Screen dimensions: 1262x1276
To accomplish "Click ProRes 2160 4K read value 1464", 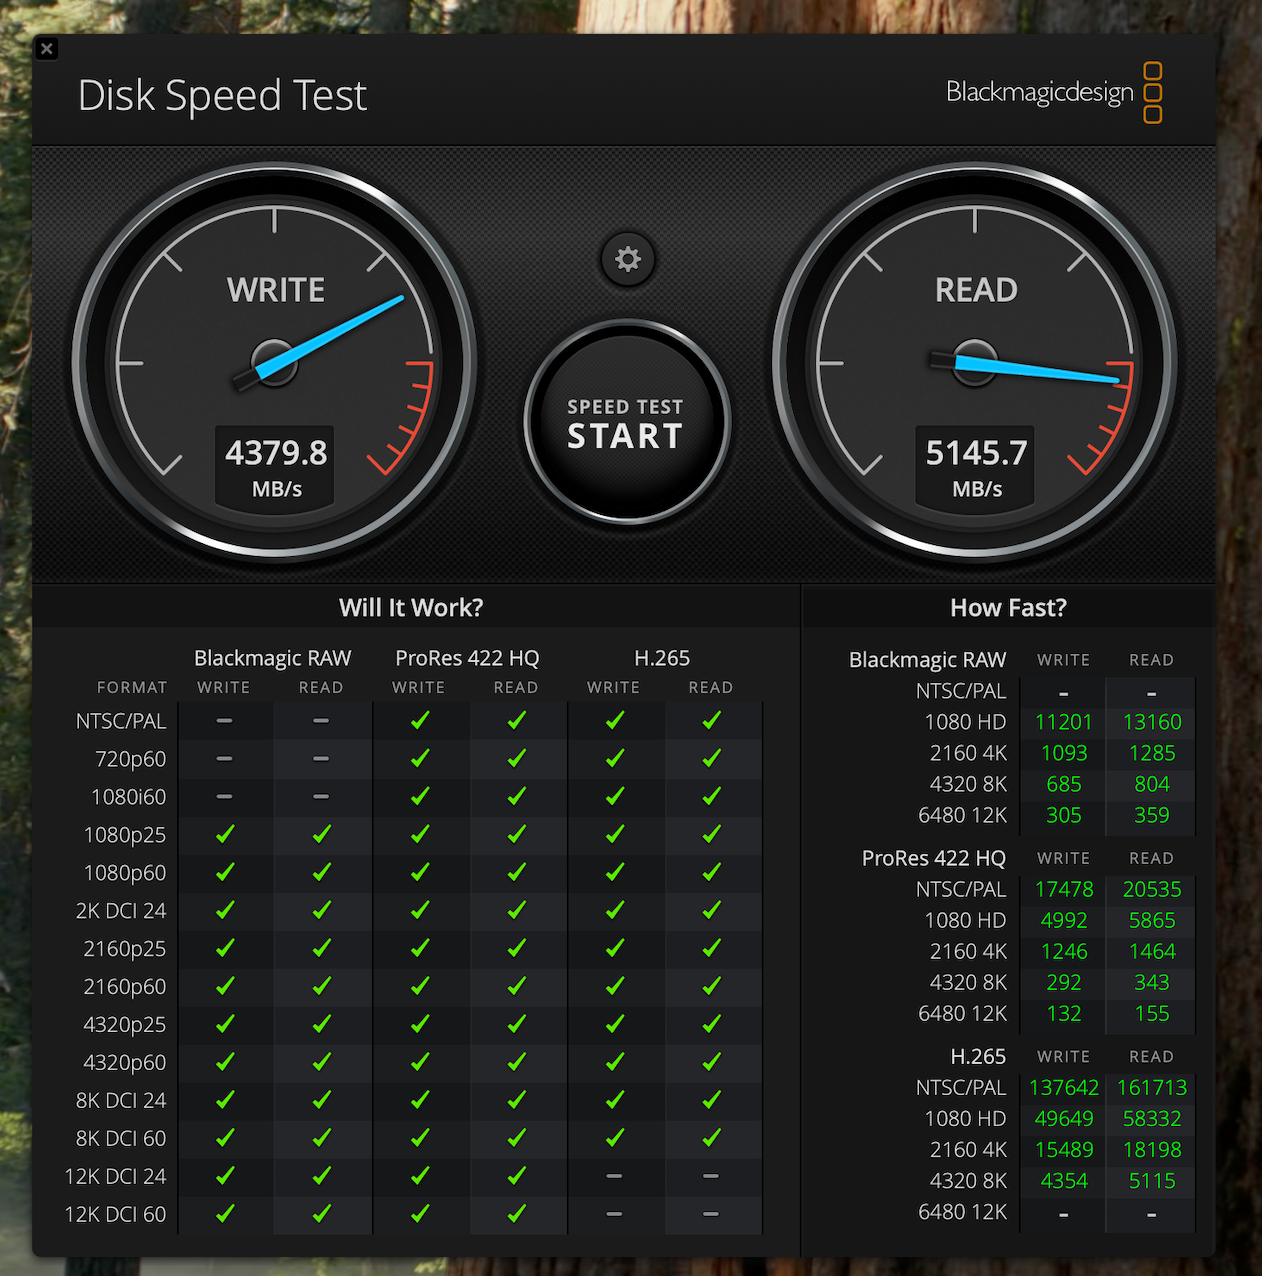I will coord(1152,951).
